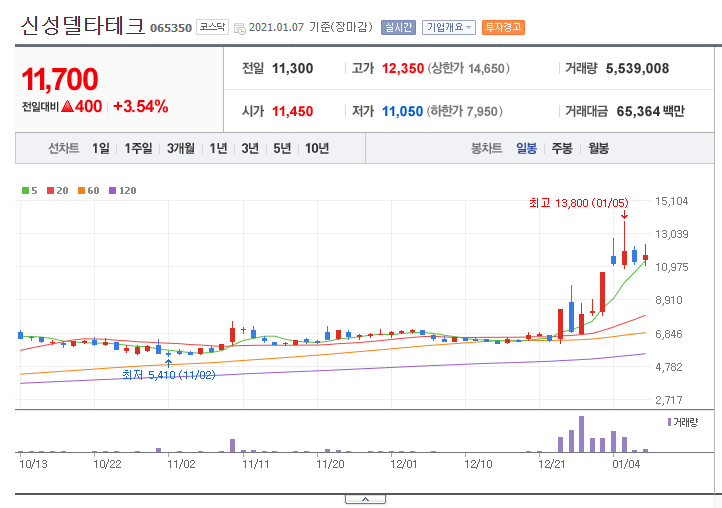Image resolution: width=722 pixels, height=508 pixels.
Task: Click the change percentage +3.54%
Action: 140,106
